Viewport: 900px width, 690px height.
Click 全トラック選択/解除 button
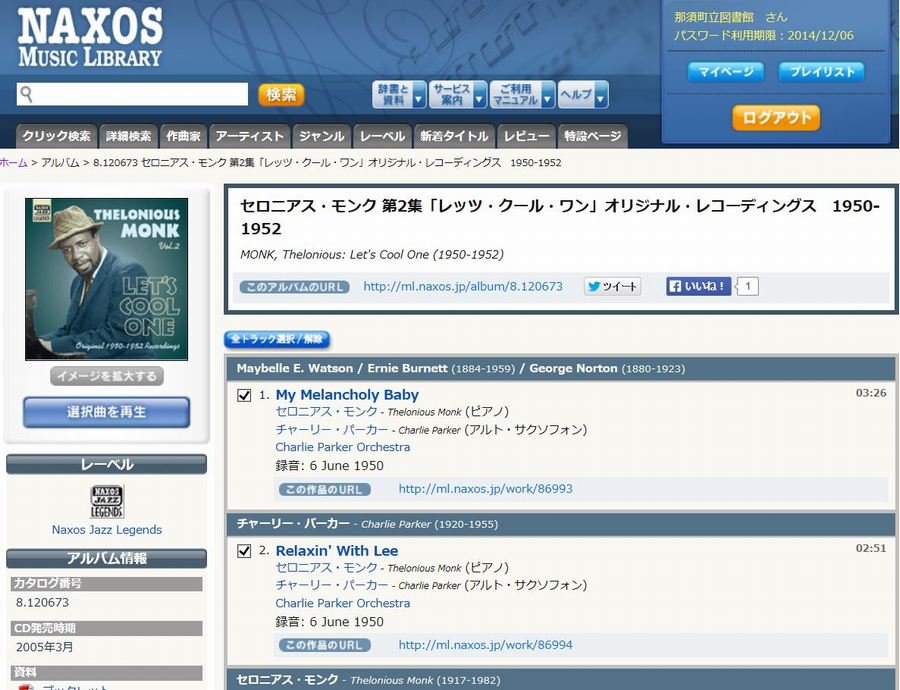coord(277,339)
